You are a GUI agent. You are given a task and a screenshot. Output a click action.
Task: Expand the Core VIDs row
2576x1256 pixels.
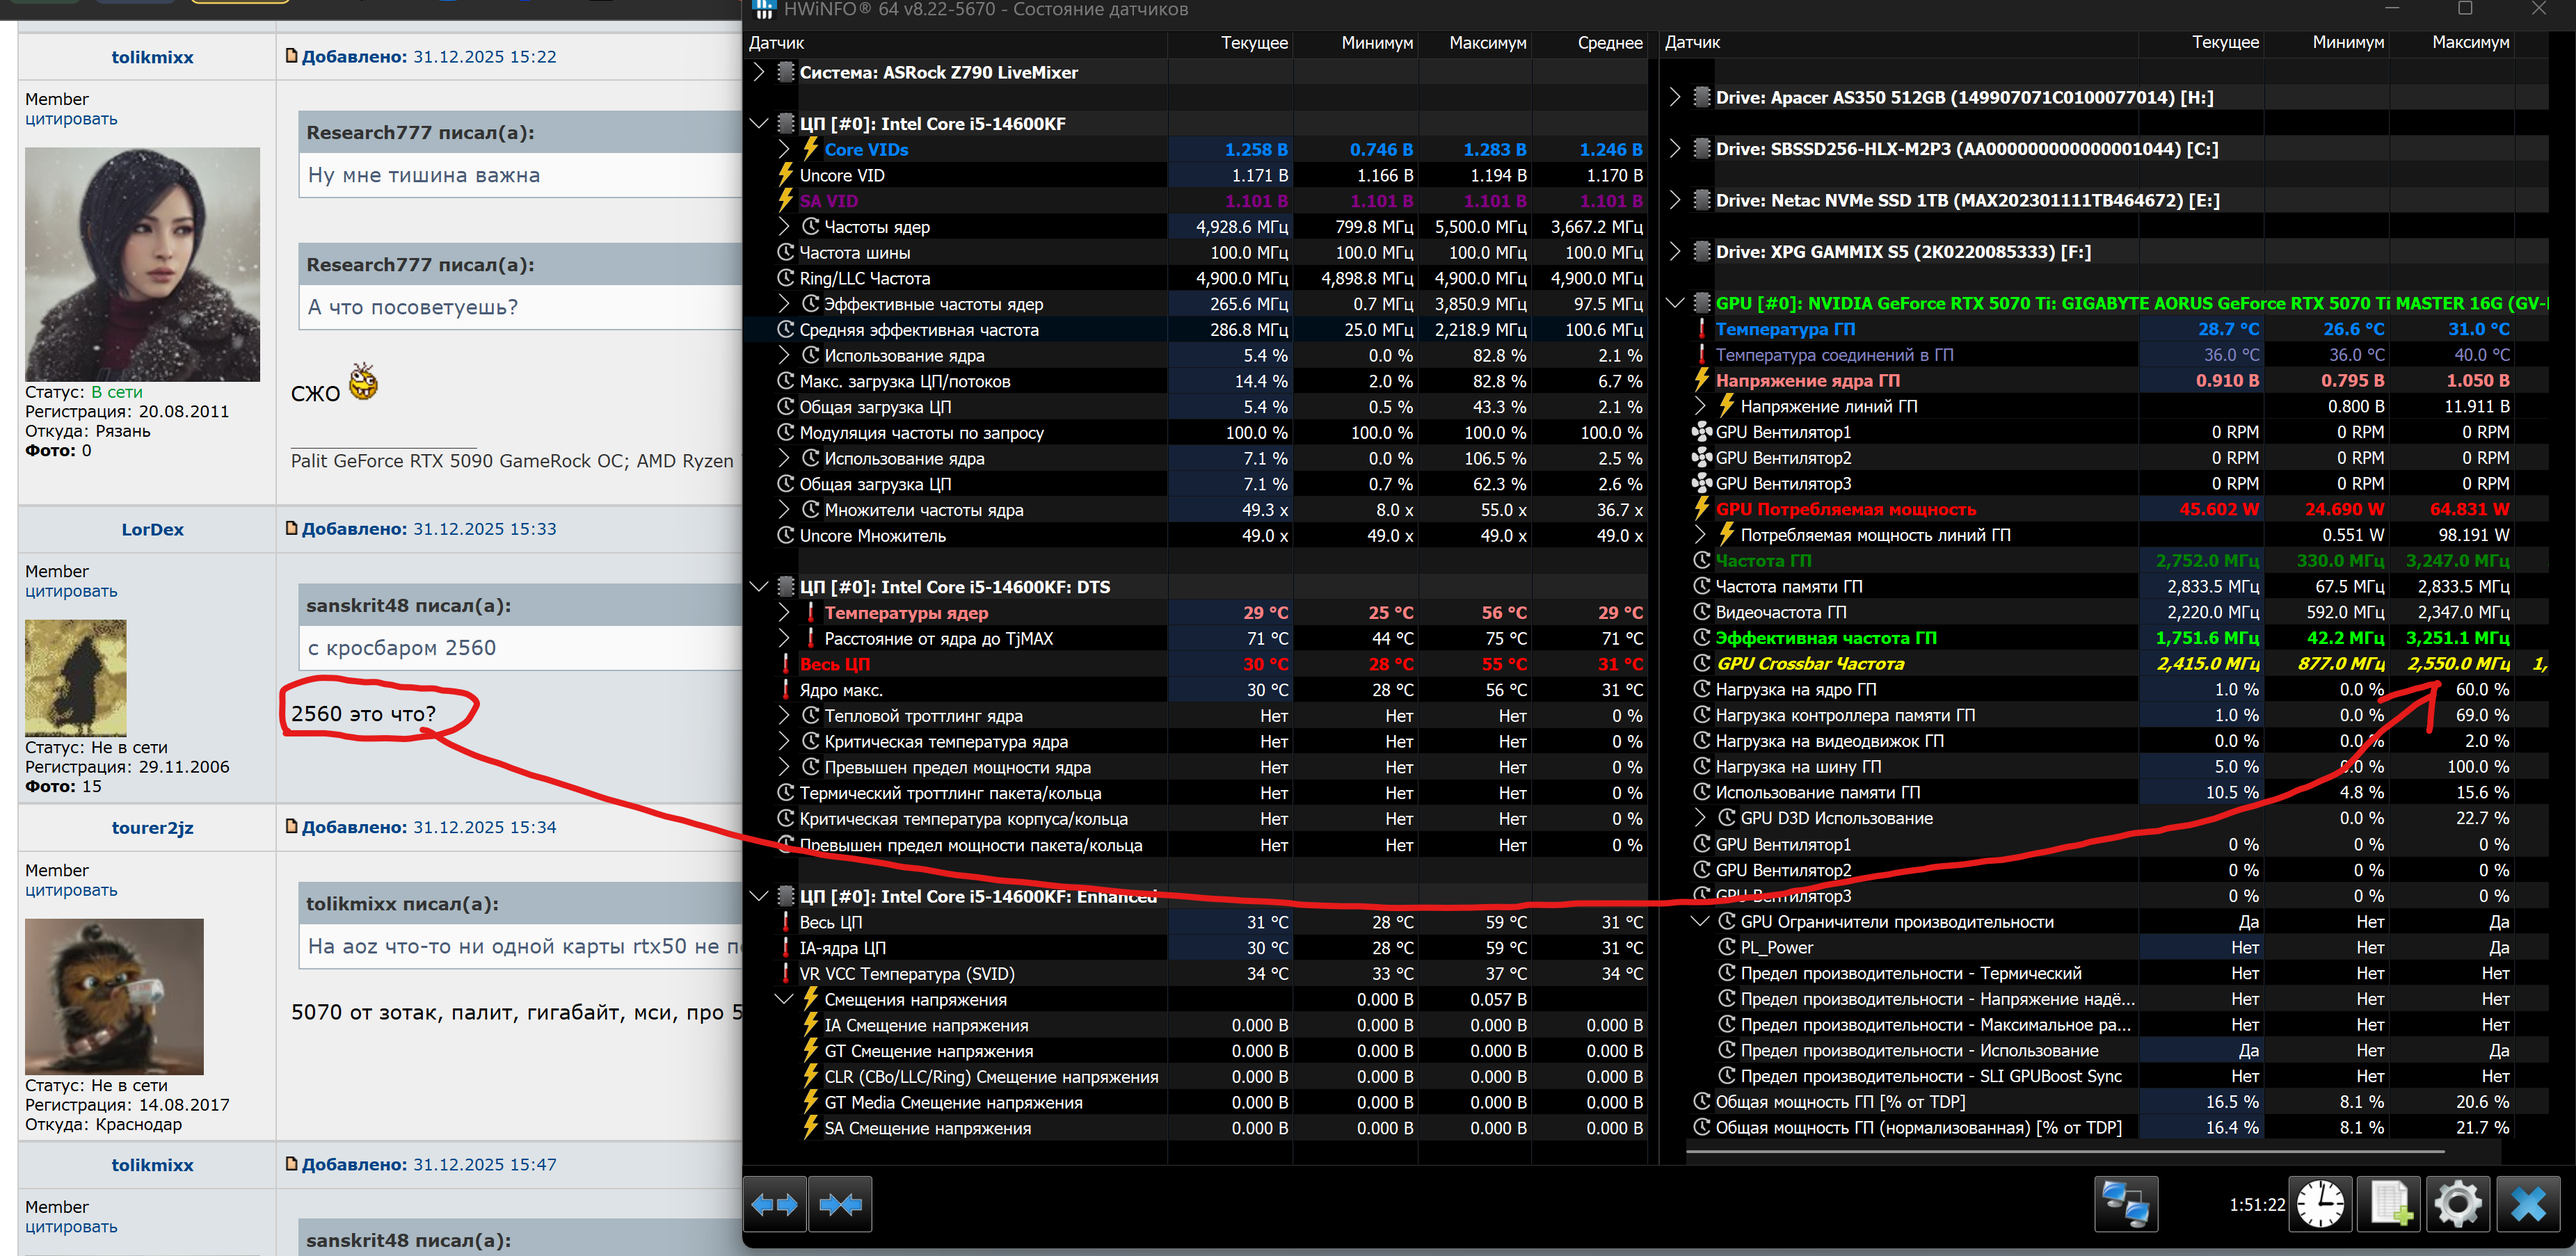784,149
